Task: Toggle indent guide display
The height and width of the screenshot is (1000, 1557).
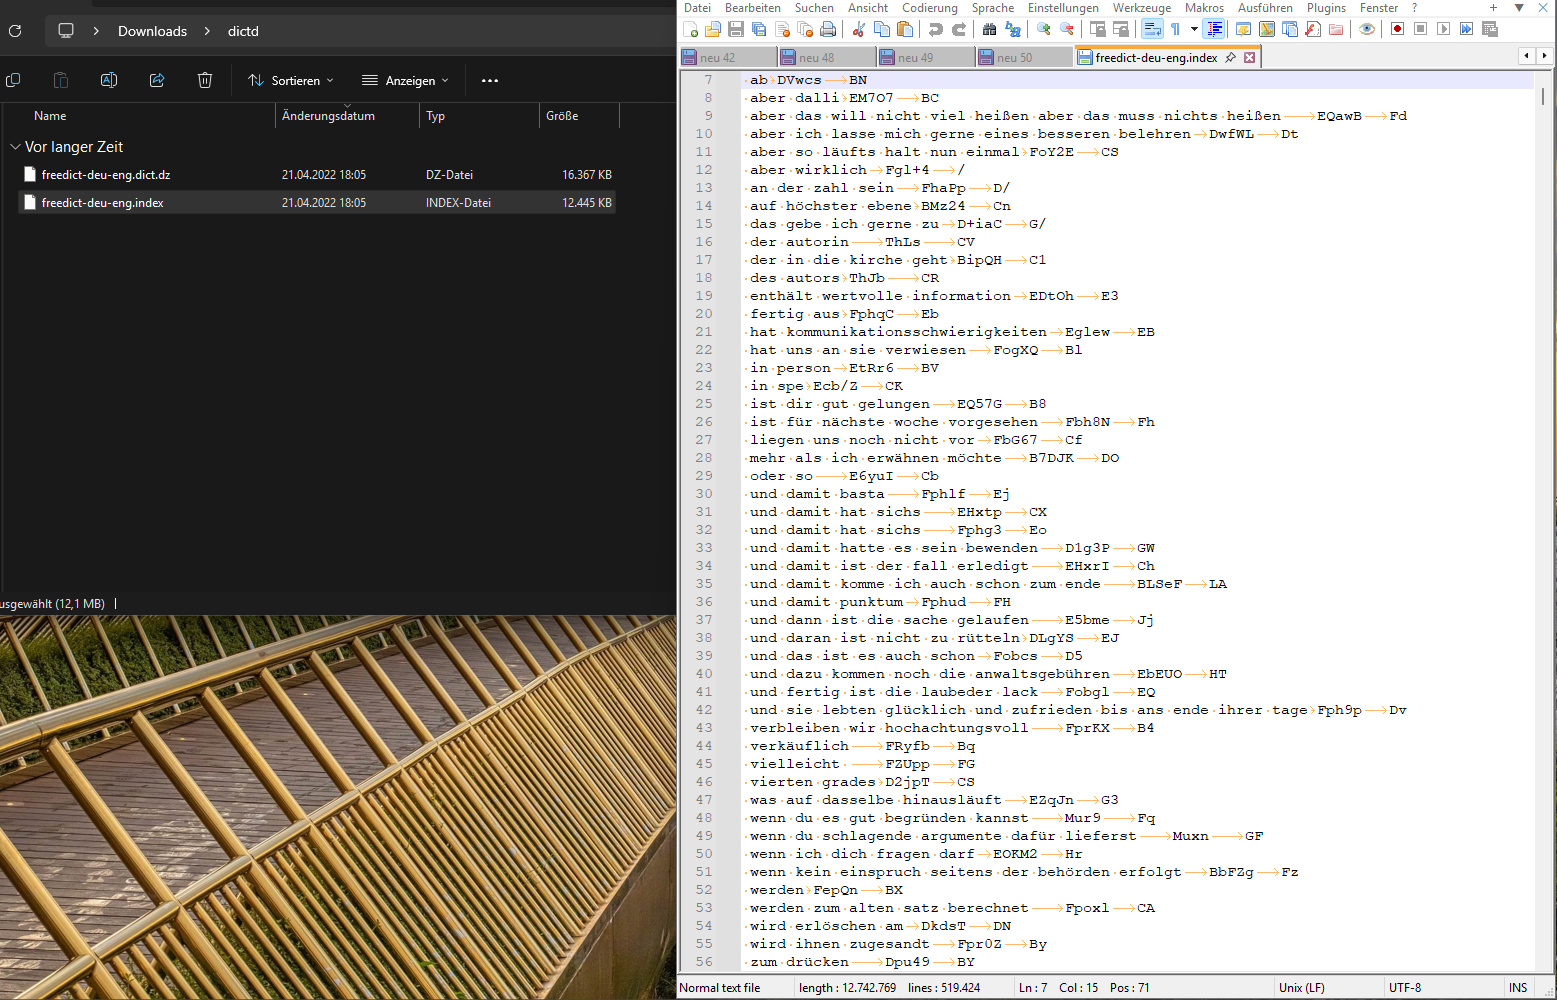Action: (x=1214, y=29)
